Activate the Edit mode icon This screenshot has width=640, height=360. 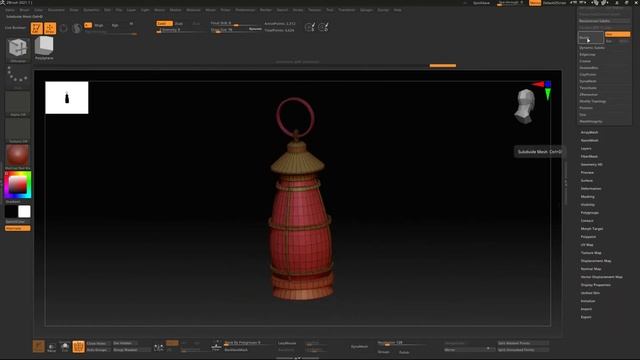tap(37, 28)
